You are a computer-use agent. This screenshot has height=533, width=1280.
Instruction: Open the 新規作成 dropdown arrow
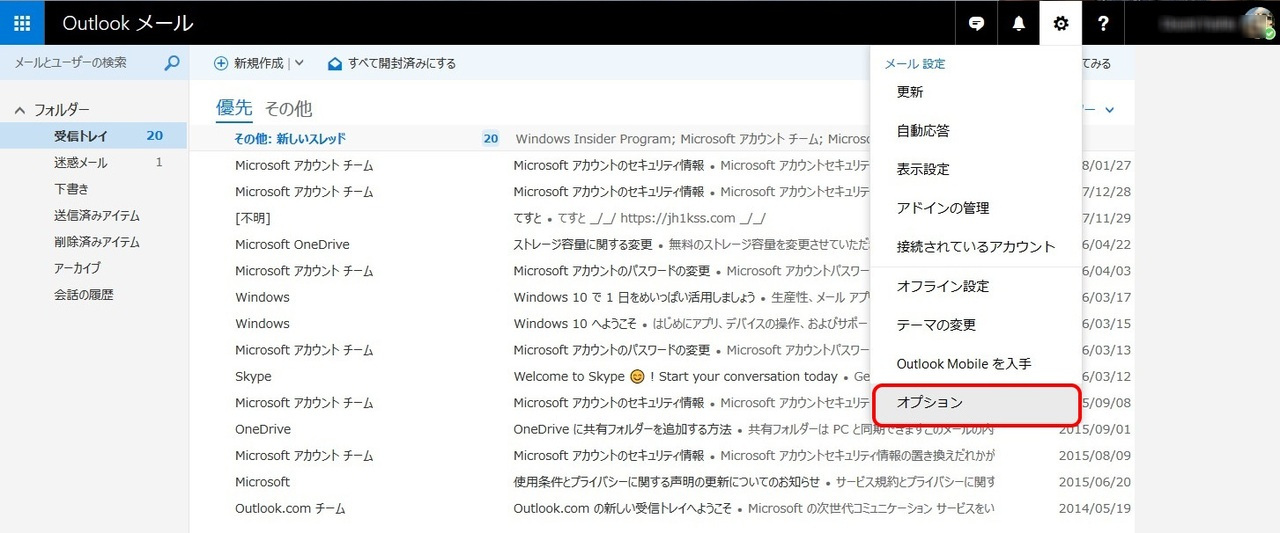(299, 63)
